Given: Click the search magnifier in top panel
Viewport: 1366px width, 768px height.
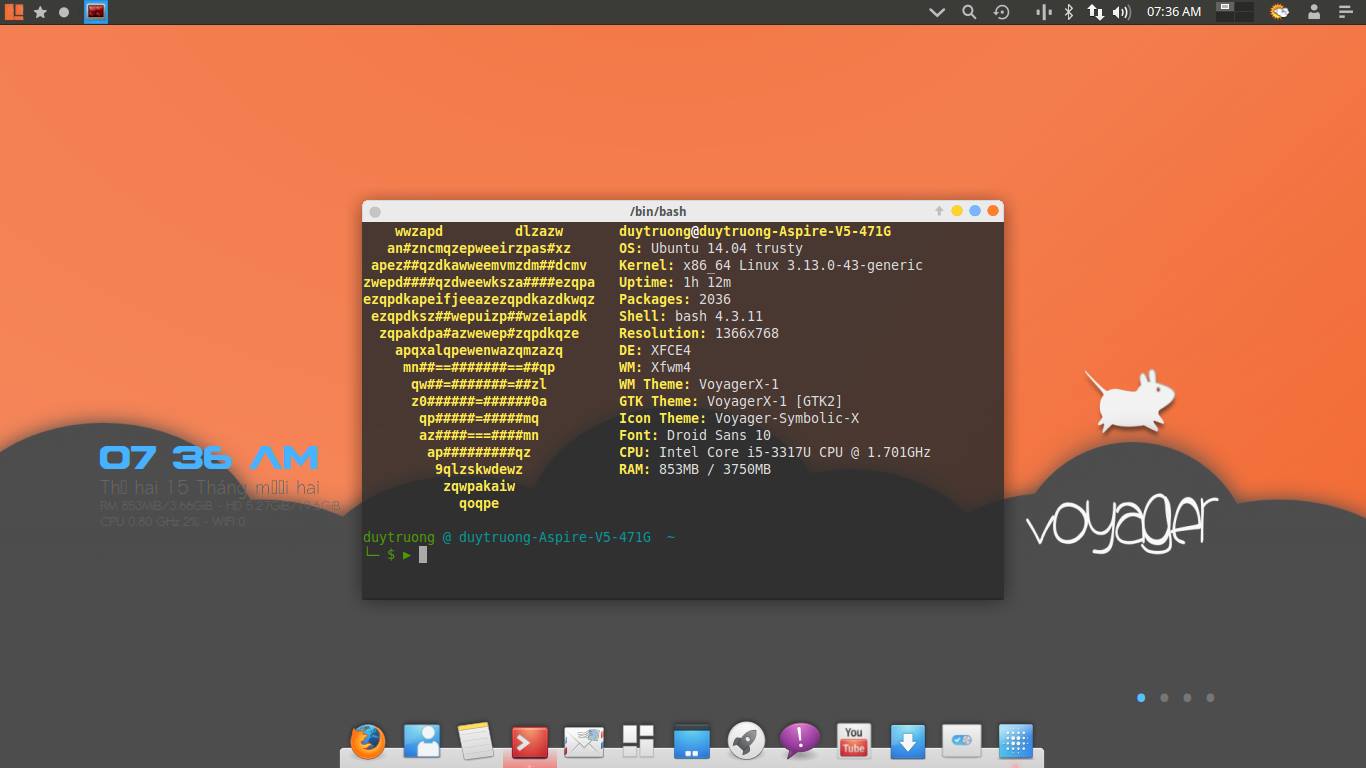Looking at the screenshot, I should pos(969,12).
